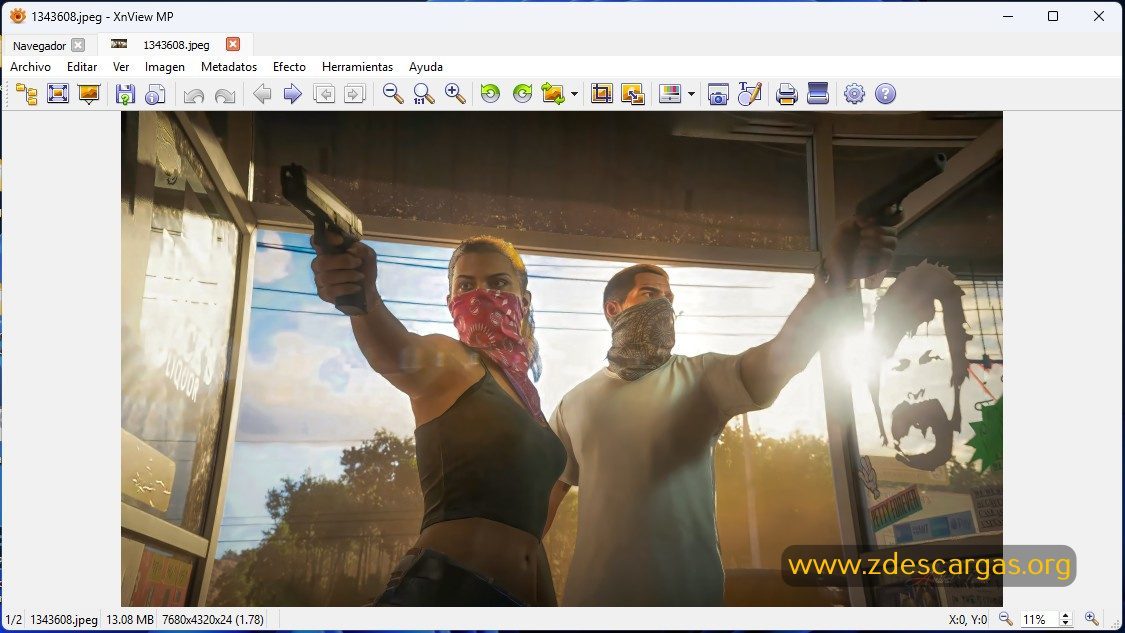1125x633 pixels.
Task: Decrease zoom with stepper down arrow
Action: (1065, 623)
